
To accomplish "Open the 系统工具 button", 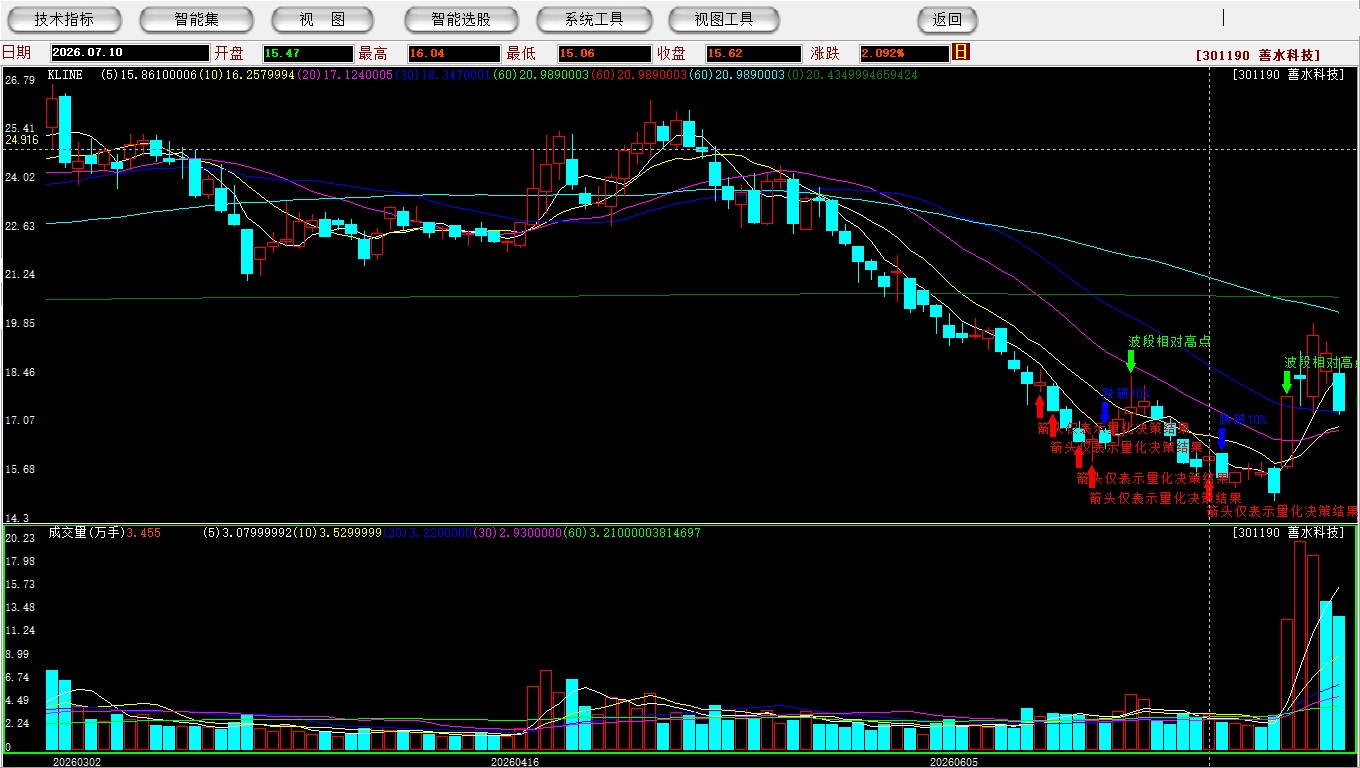I will (594, 19).
